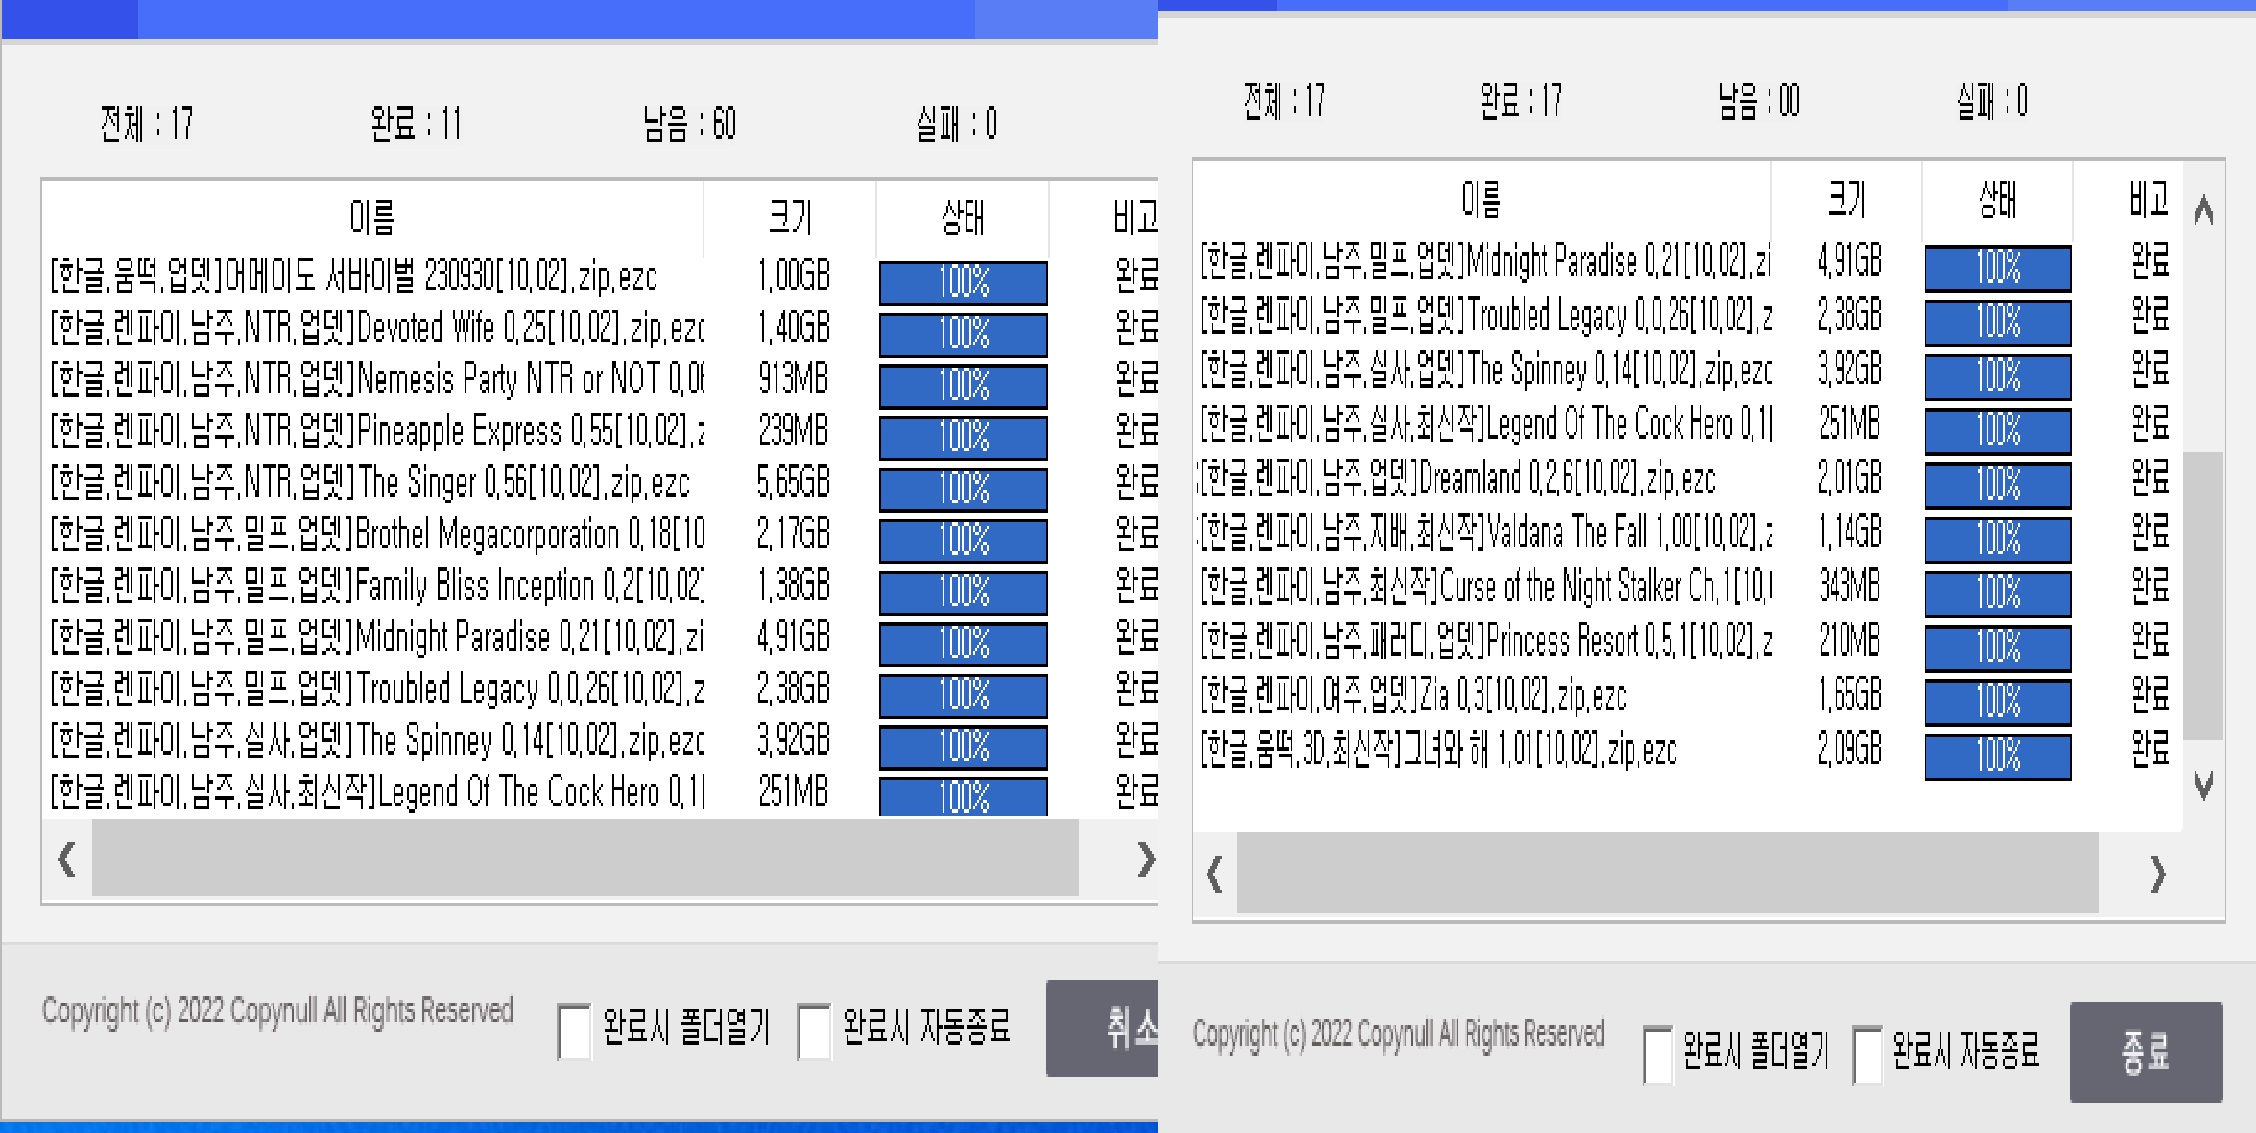Click vertical scrollbar thumb in right list
Screen dimensions: 2256x1133
[2203, 595]
